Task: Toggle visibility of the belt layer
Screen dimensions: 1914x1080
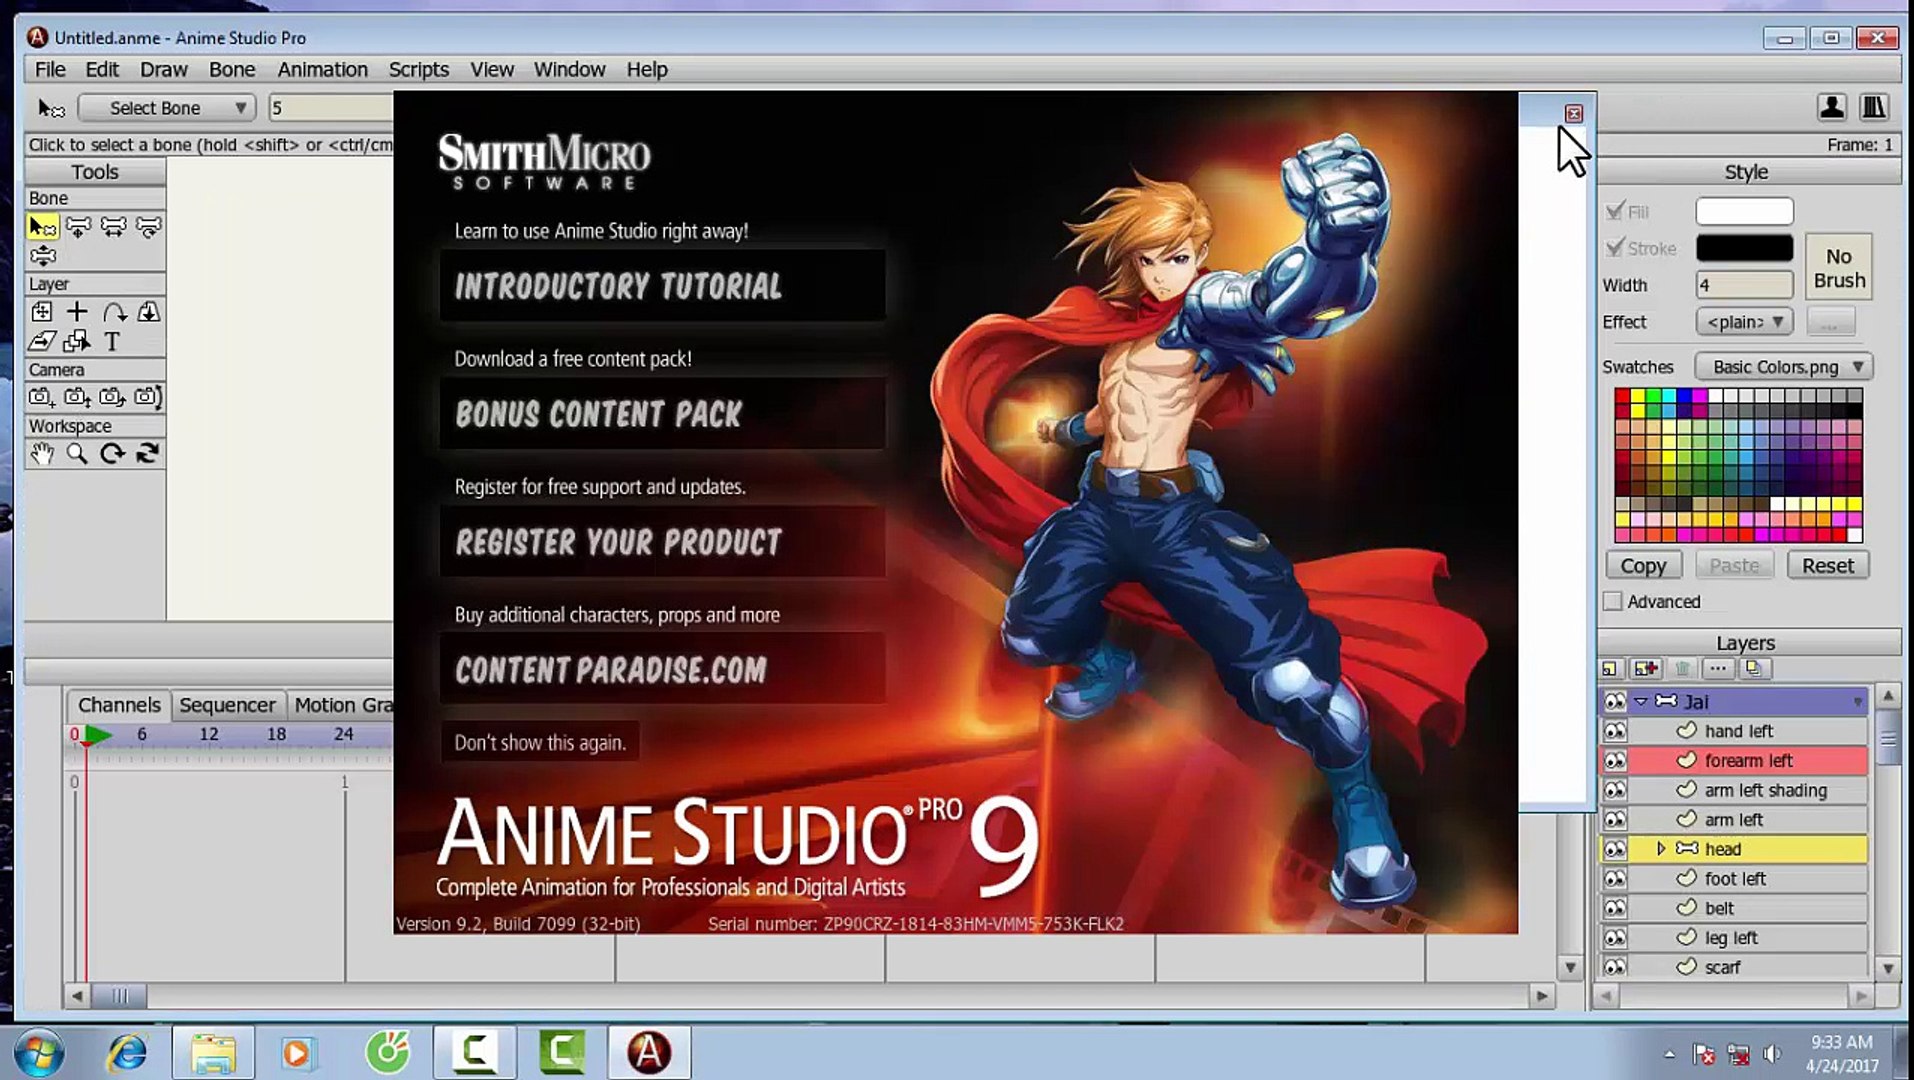Action: (x=1615, y=908)
